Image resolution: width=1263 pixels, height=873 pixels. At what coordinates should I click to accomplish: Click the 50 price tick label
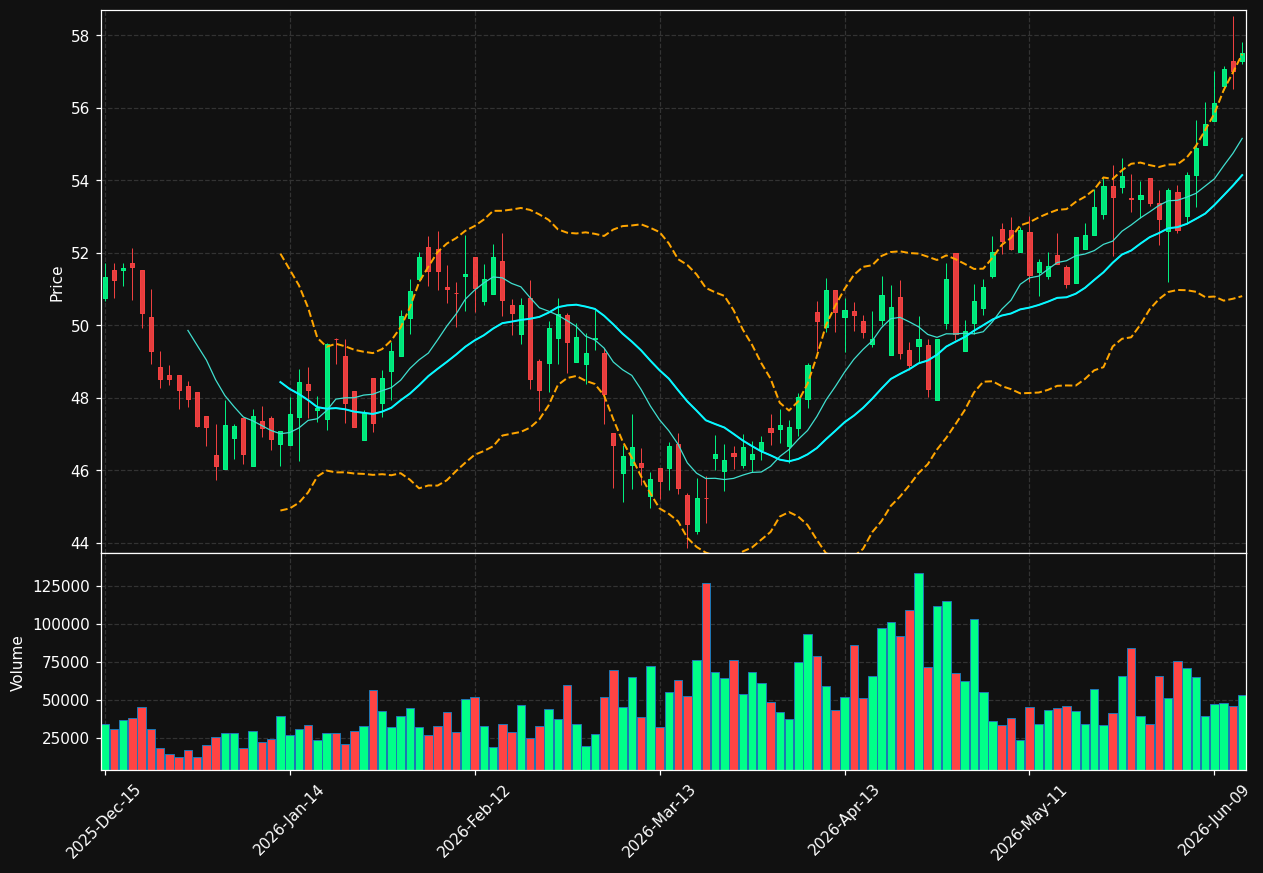tap(79, 326)
